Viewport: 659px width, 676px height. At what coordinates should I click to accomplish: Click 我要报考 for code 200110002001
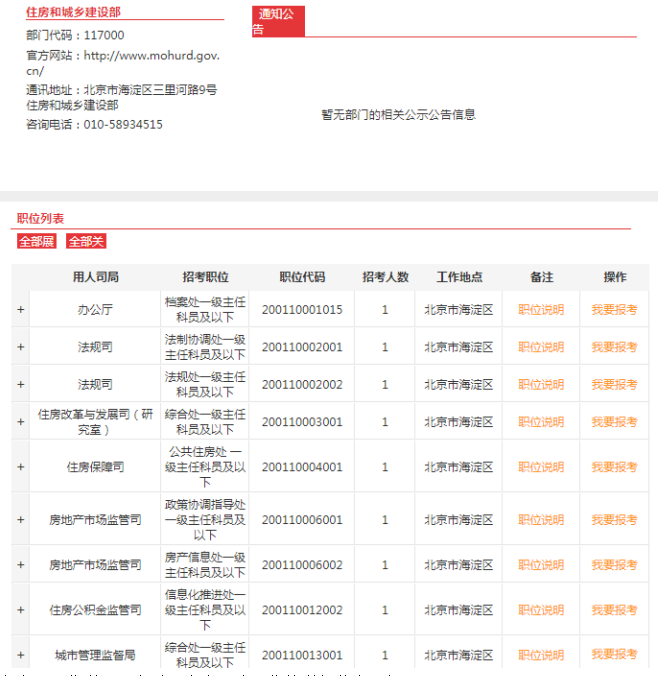[x=614, y=347]
